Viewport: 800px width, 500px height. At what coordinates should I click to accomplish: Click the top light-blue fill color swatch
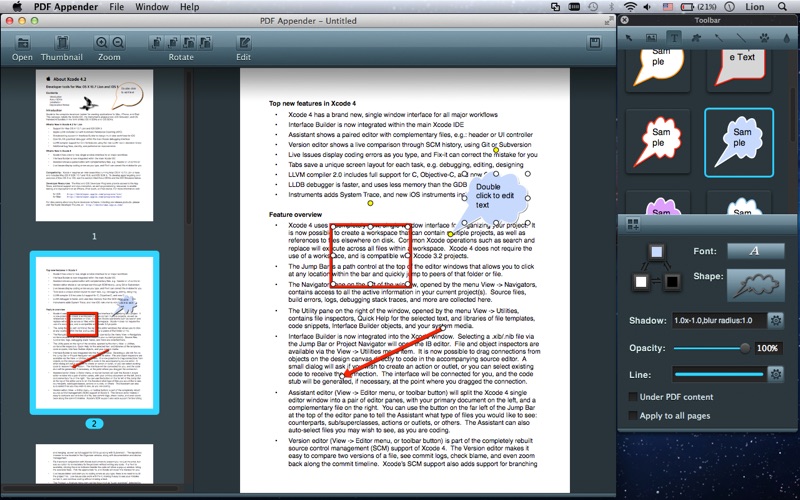coord(656,252)
